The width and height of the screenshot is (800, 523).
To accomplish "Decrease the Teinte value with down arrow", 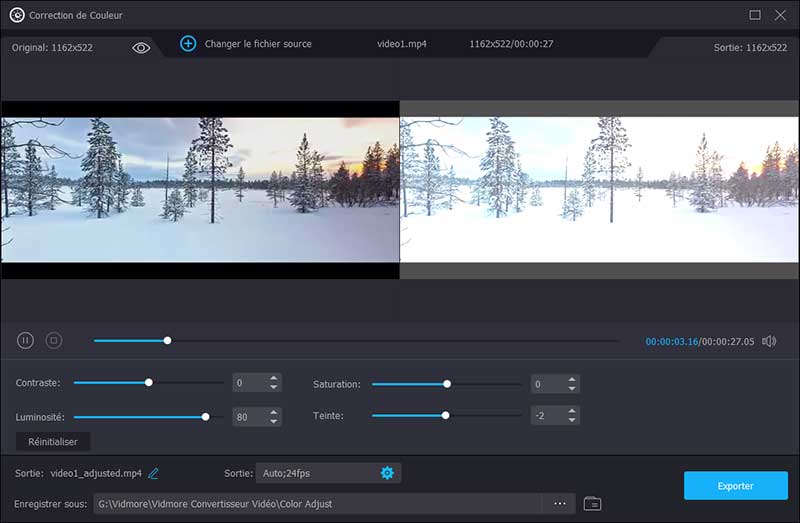I will [x=571, y=420].
